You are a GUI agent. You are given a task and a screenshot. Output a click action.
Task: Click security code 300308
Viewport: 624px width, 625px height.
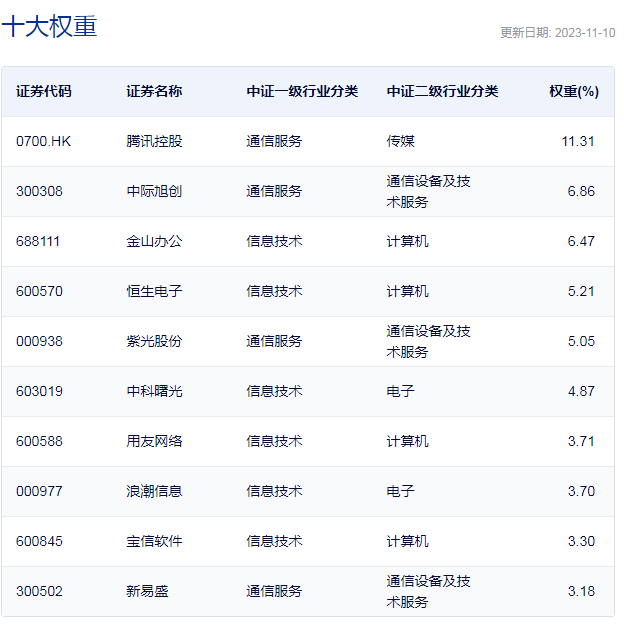pos(39,191)
